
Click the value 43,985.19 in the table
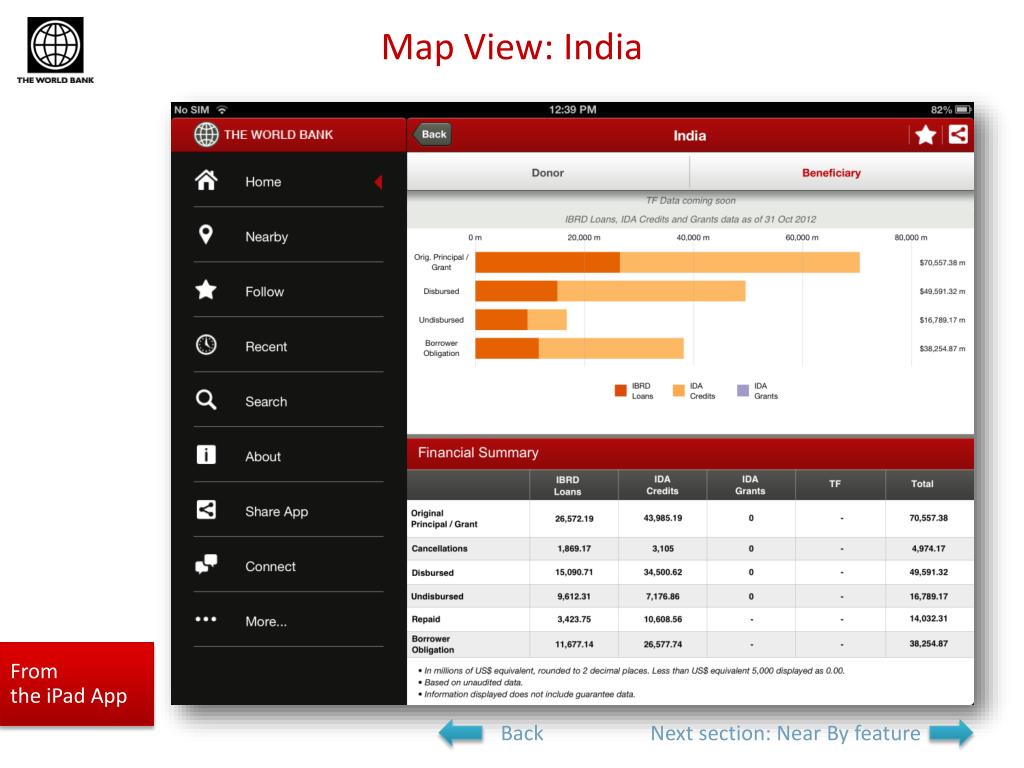(x=663, y=518)
